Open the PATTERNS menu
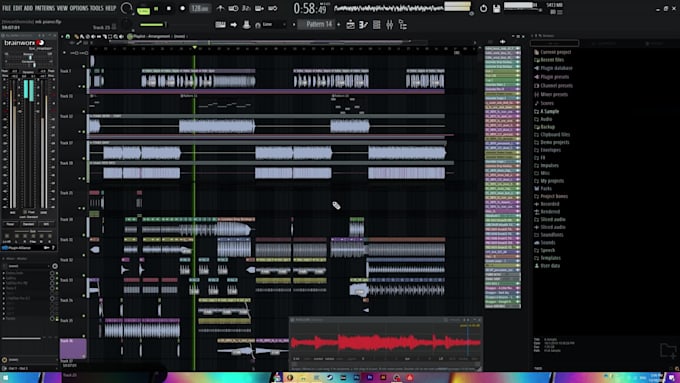Viewport: 680px width, 383px height. click(45, 8)
